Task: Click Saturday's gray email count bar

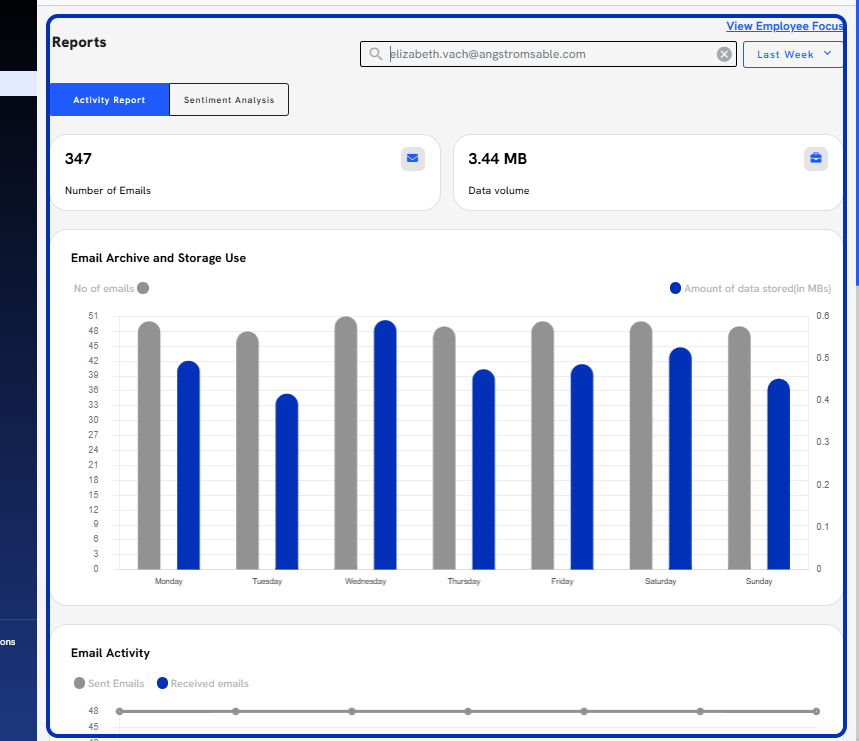Action: point(641,445)
